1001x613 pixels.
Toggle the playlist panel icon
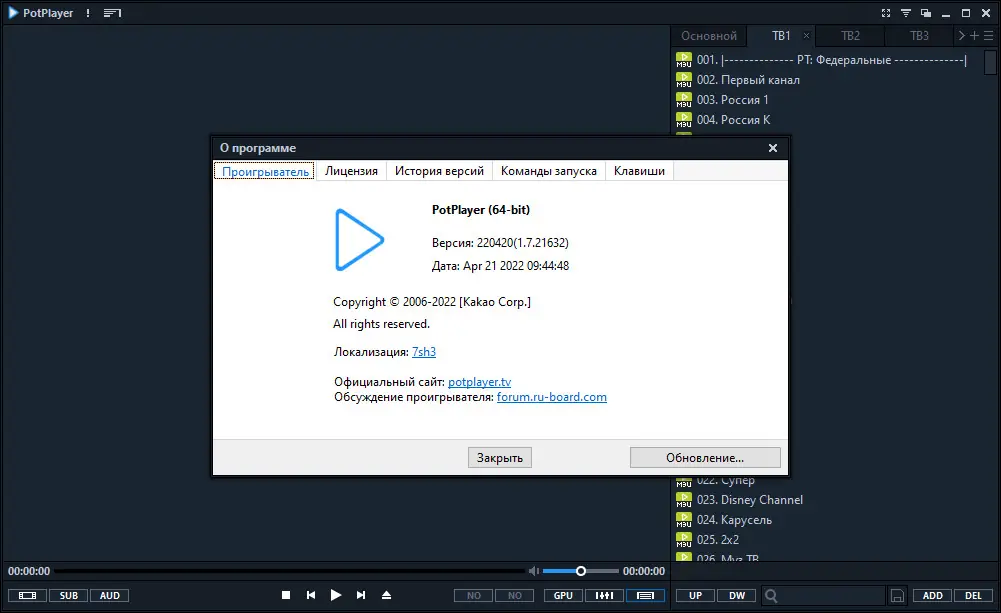pyautogui.click(x=645, y=596)
